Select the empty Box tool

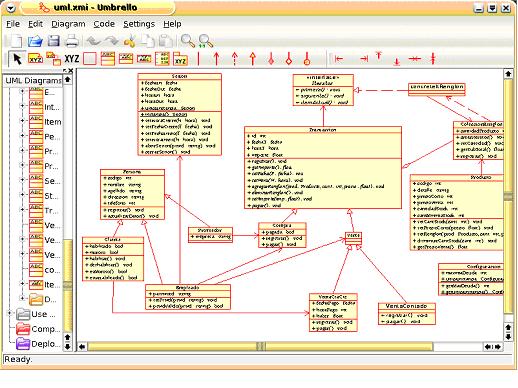90,59
